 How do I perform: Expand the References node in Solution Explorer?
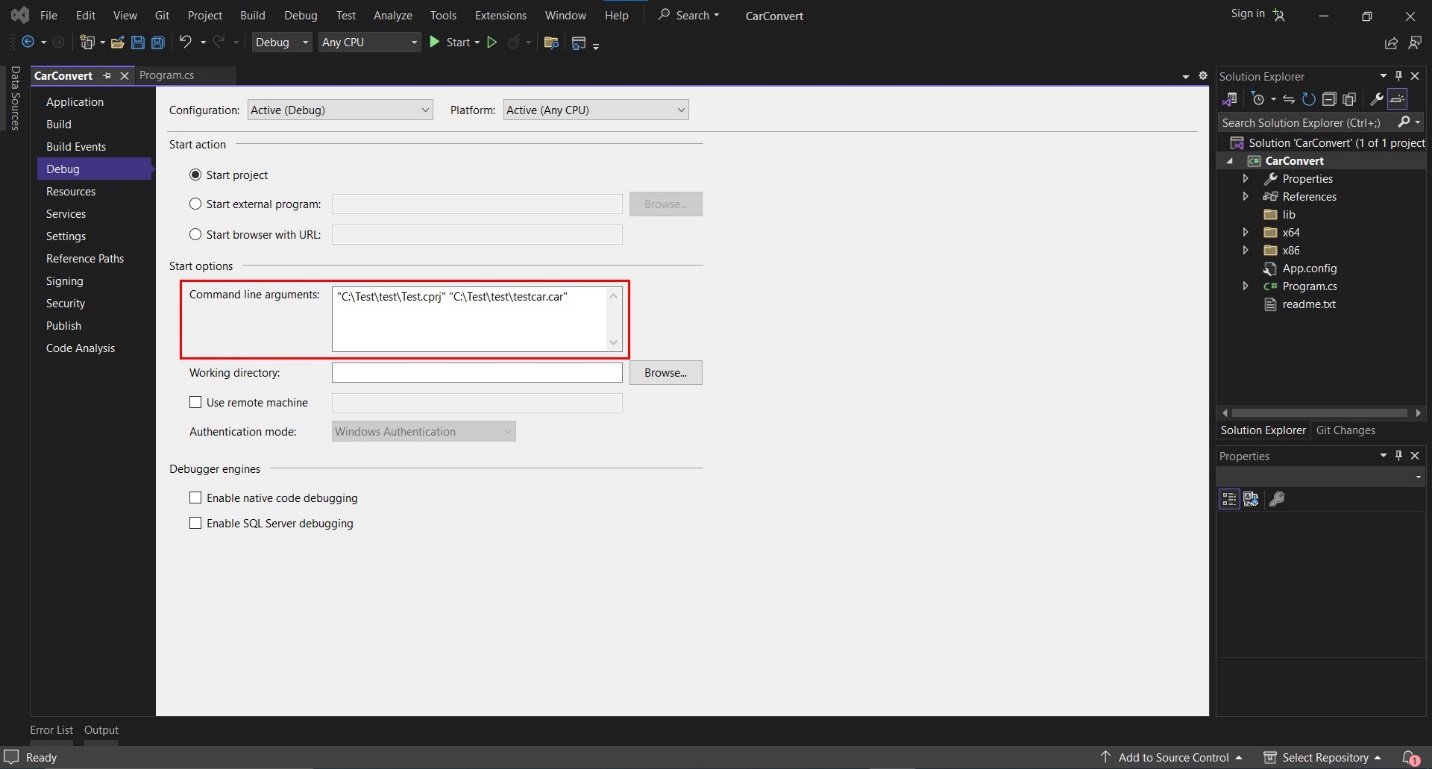click(x=1245, y=197)
